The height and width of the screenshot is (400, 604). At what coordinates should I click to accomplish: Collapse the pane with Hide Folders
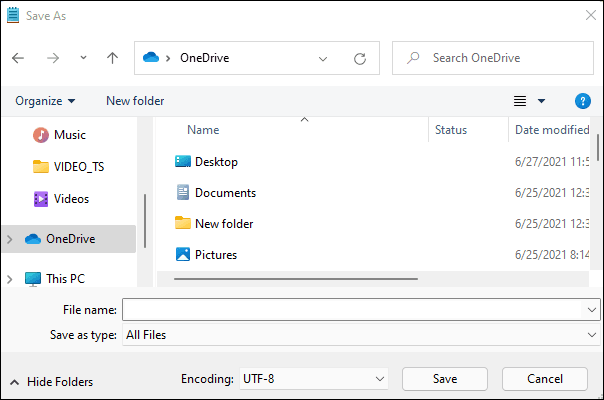pyautogui.click(x=52, y=381)
